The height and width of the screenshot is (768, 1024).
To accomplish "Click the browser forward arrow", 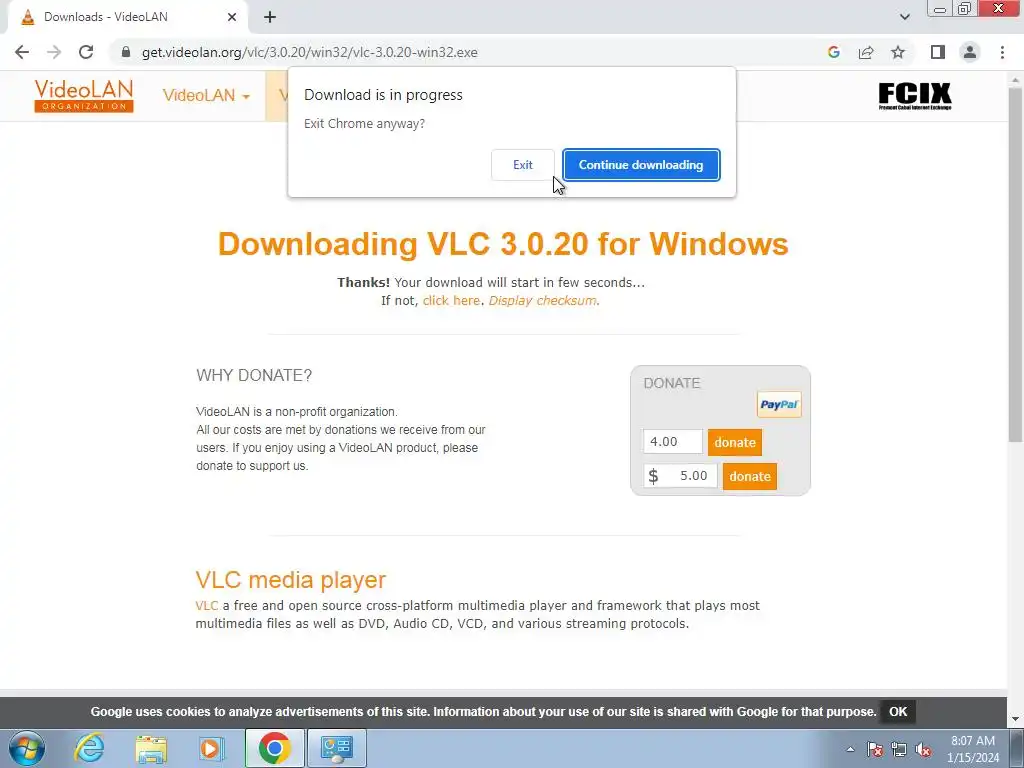I will click(54, 52).
